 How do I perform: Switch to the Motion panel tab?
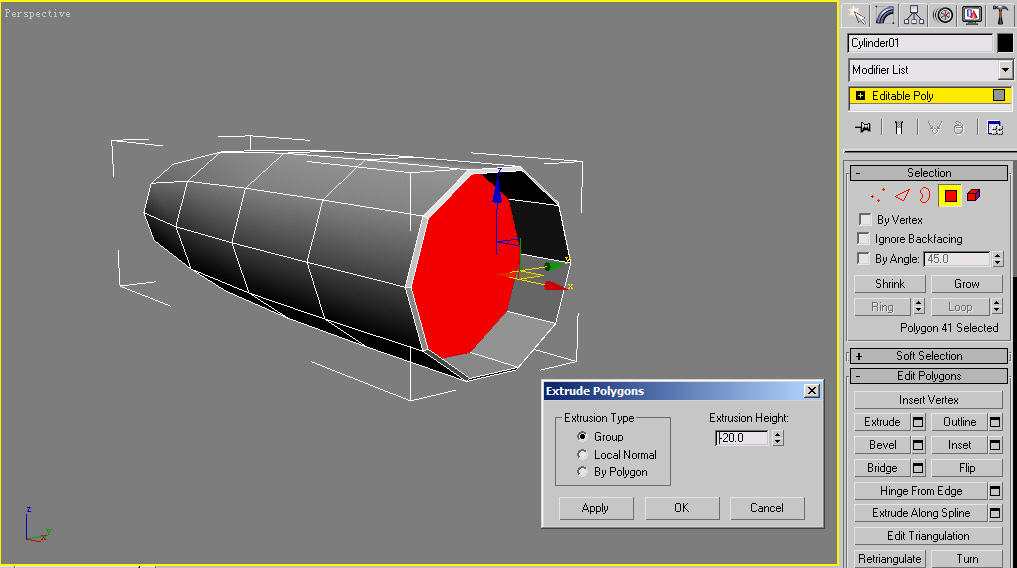(943, 15)
